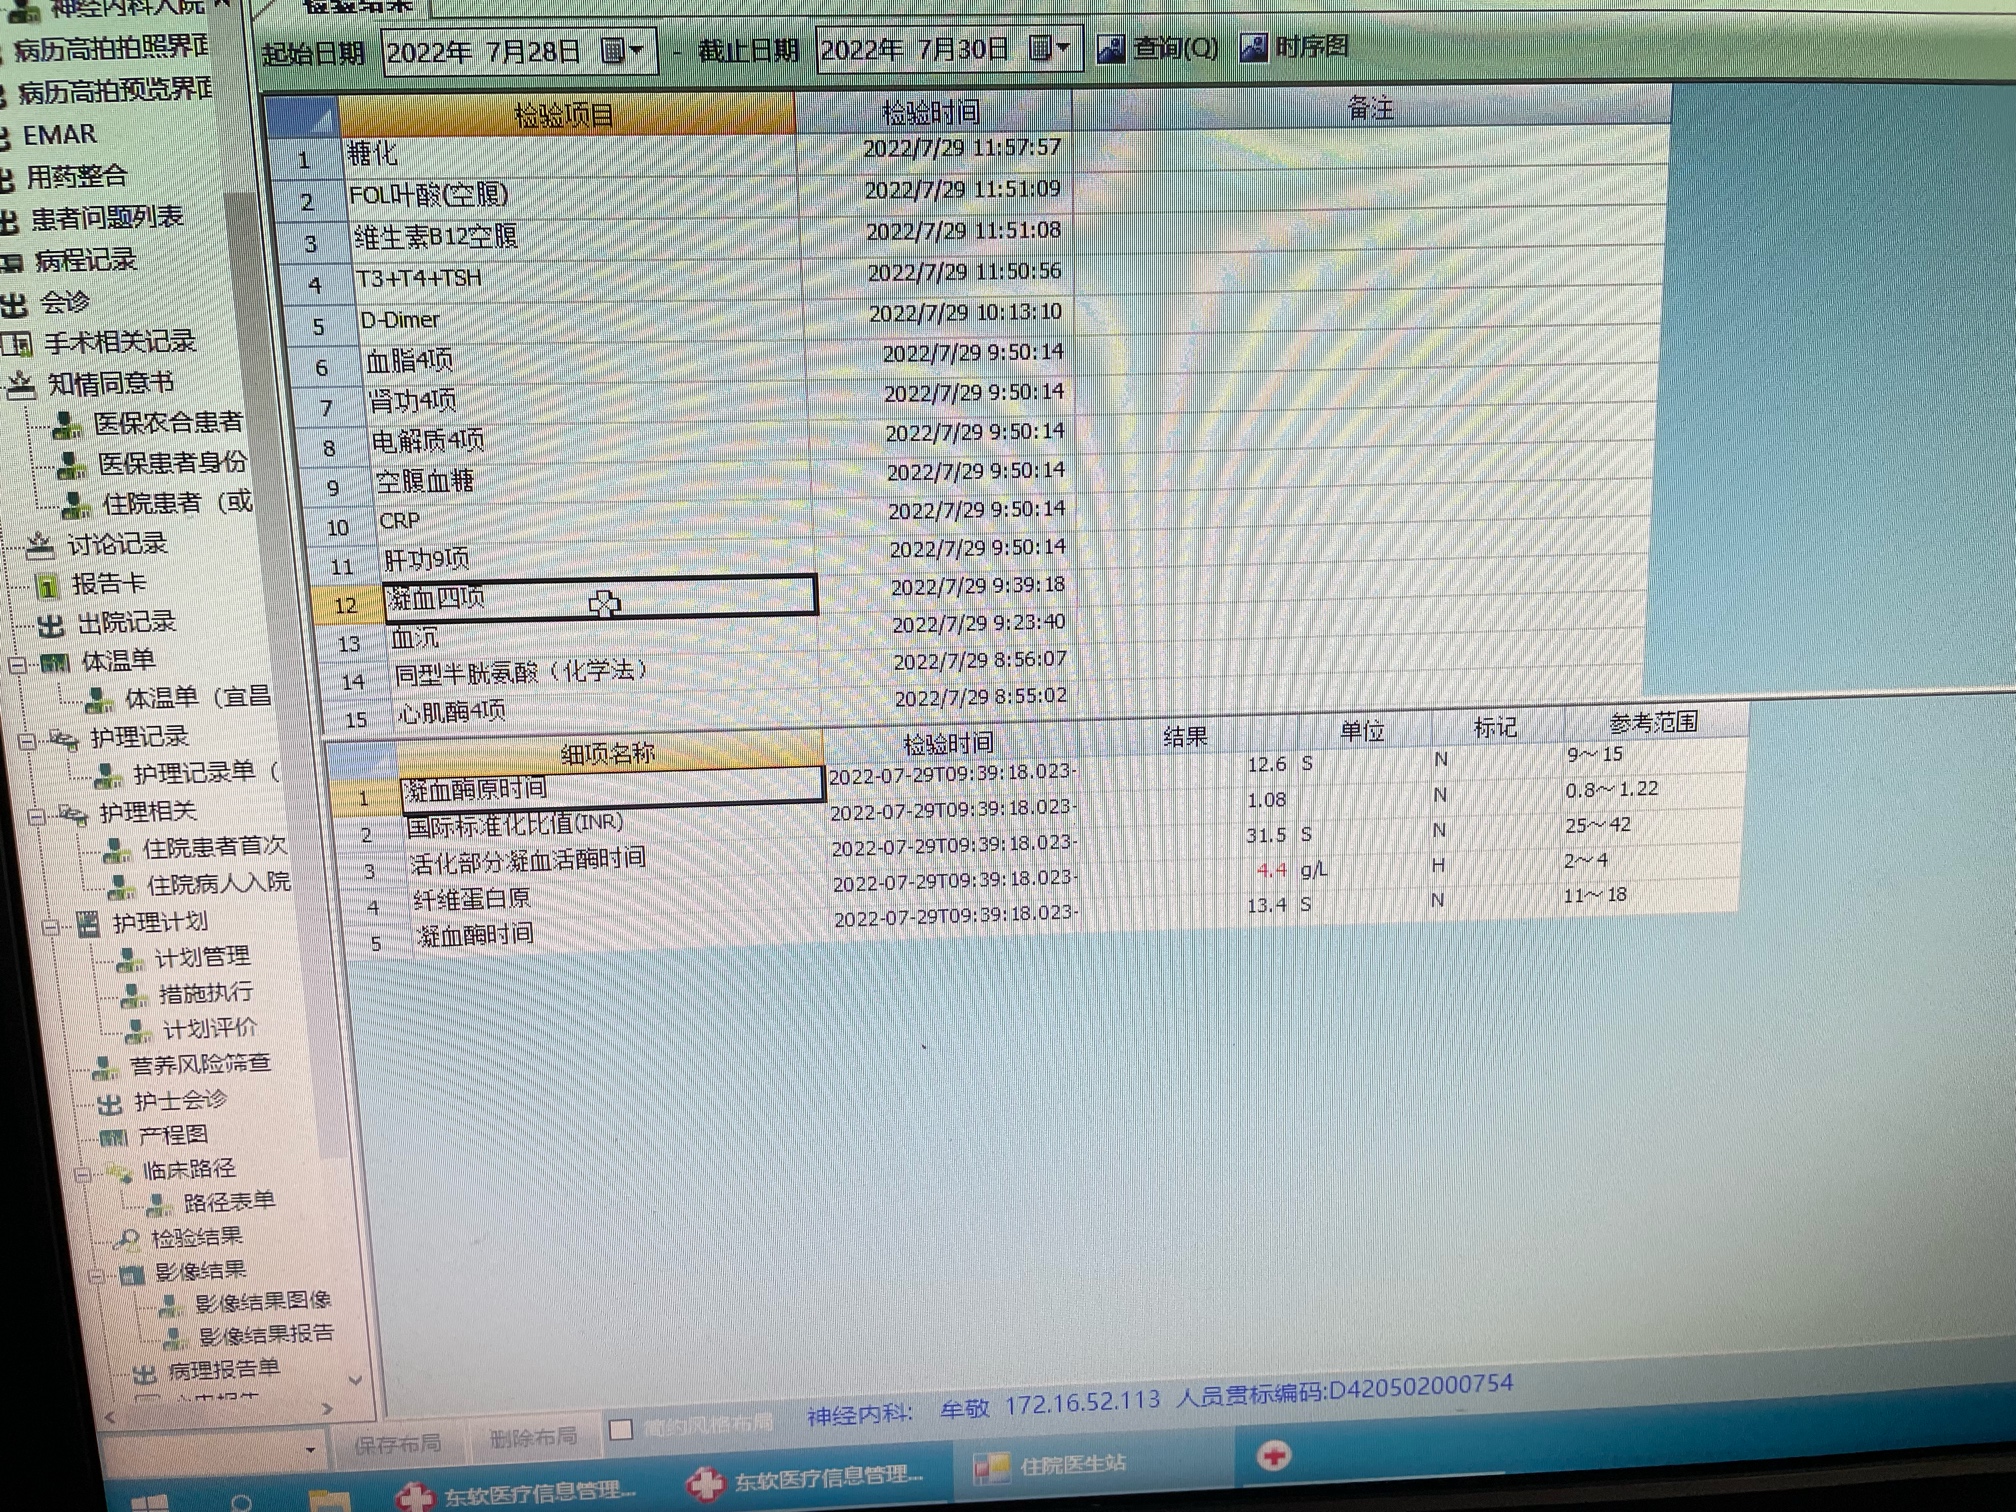The height and width of the screenshot is (1512, 2016).
Task: Click the 护士会诊 tree icon
Action: (110, 1104)
